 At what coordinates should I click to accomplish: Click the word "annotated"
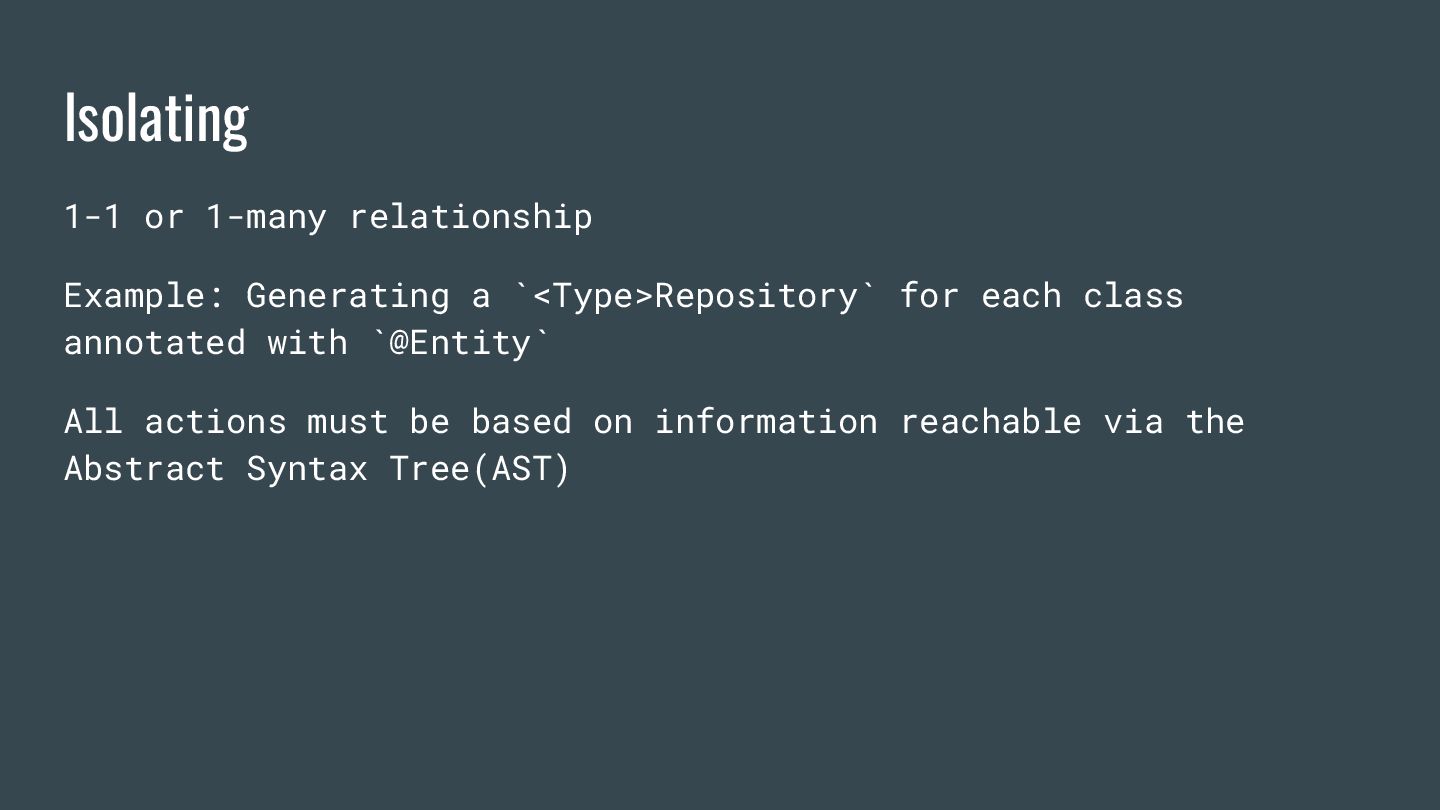click(154, 343)
